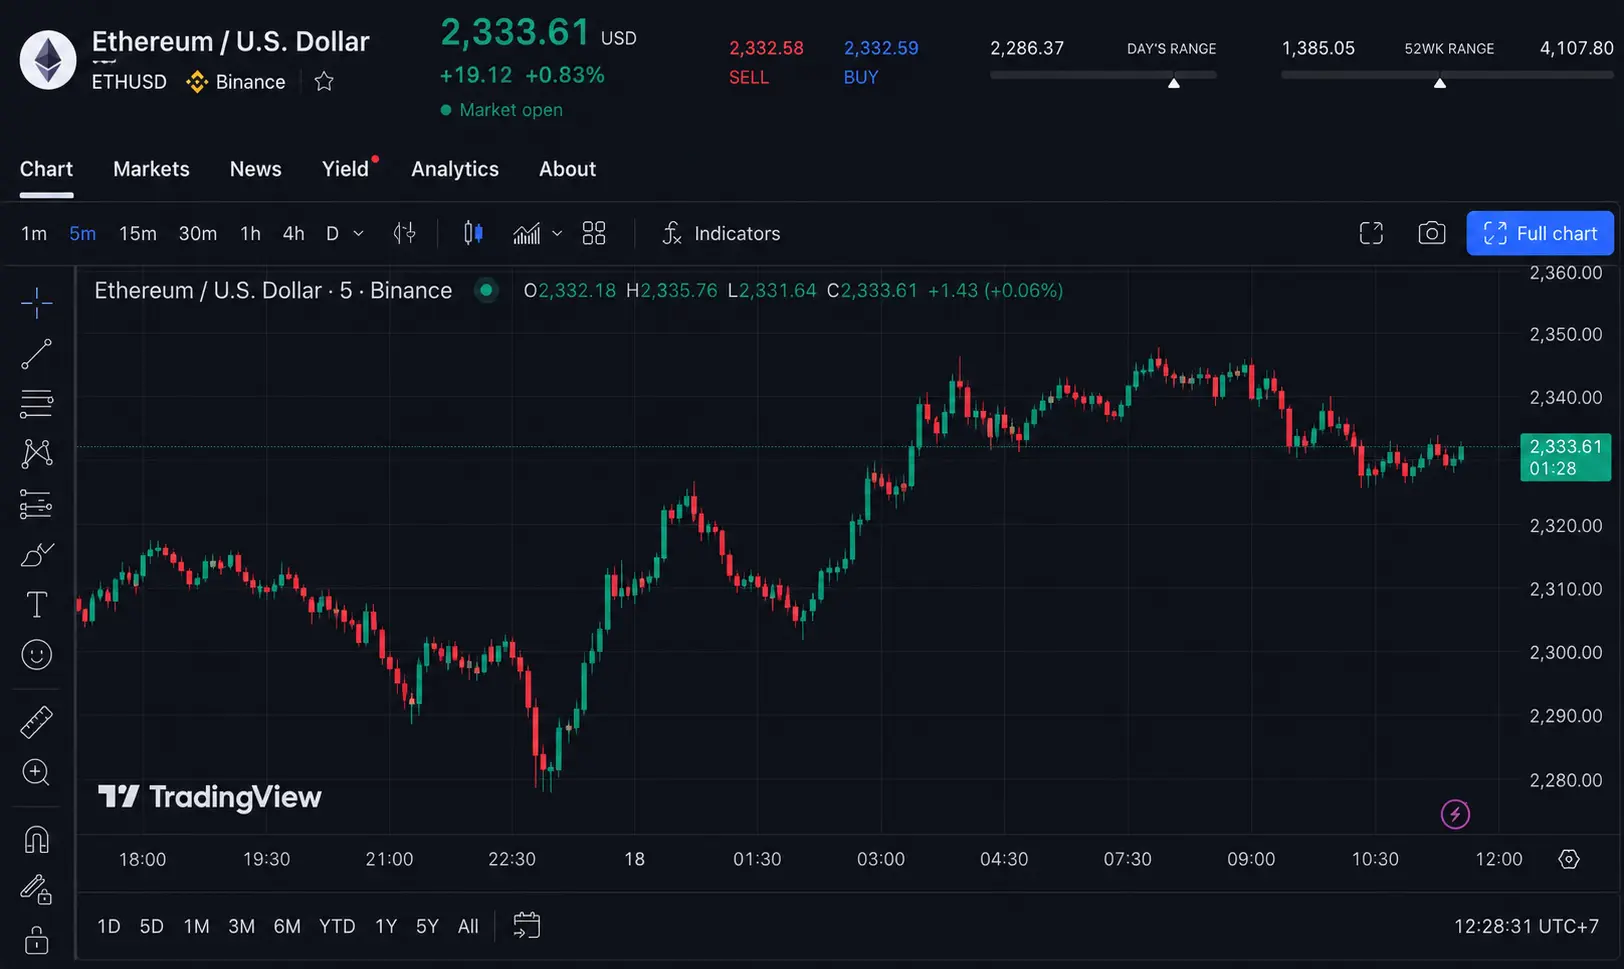Open the forecasting and measurement tools

click(x=36, y=504)
